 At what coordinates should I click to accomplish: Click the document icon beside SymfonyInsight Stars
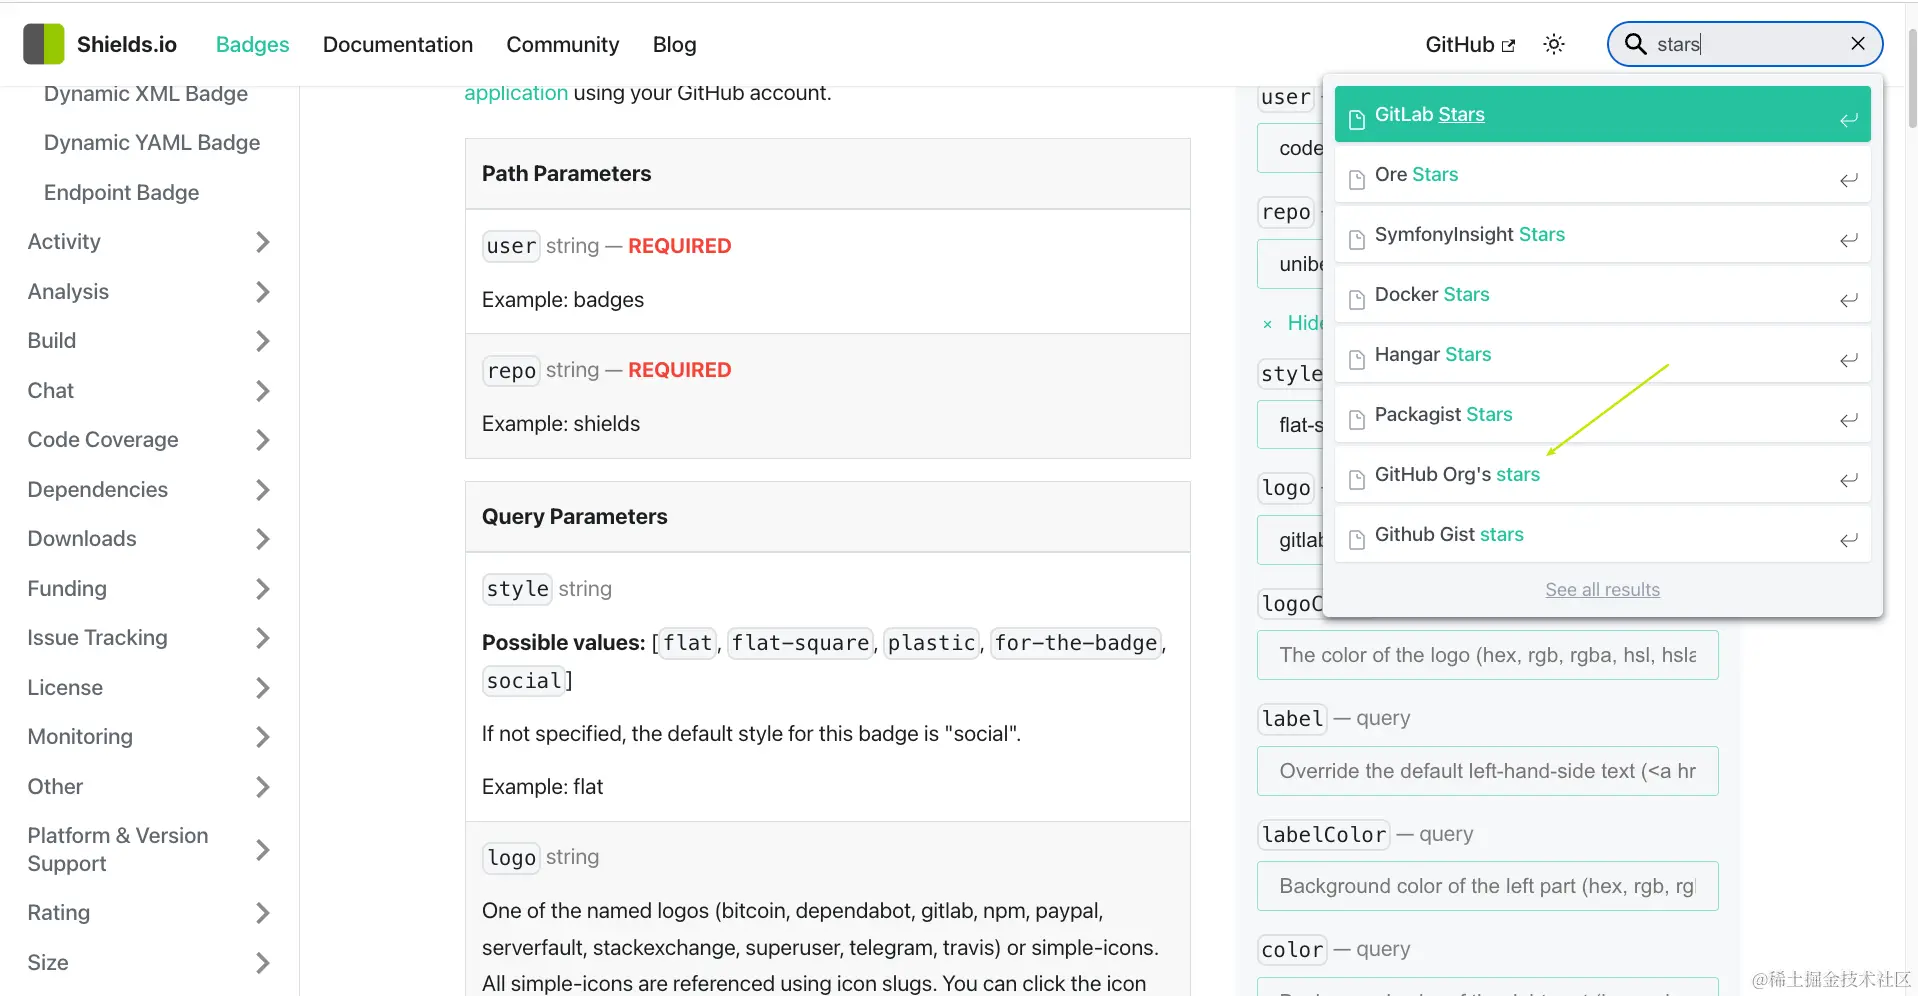pos(1357,240)
